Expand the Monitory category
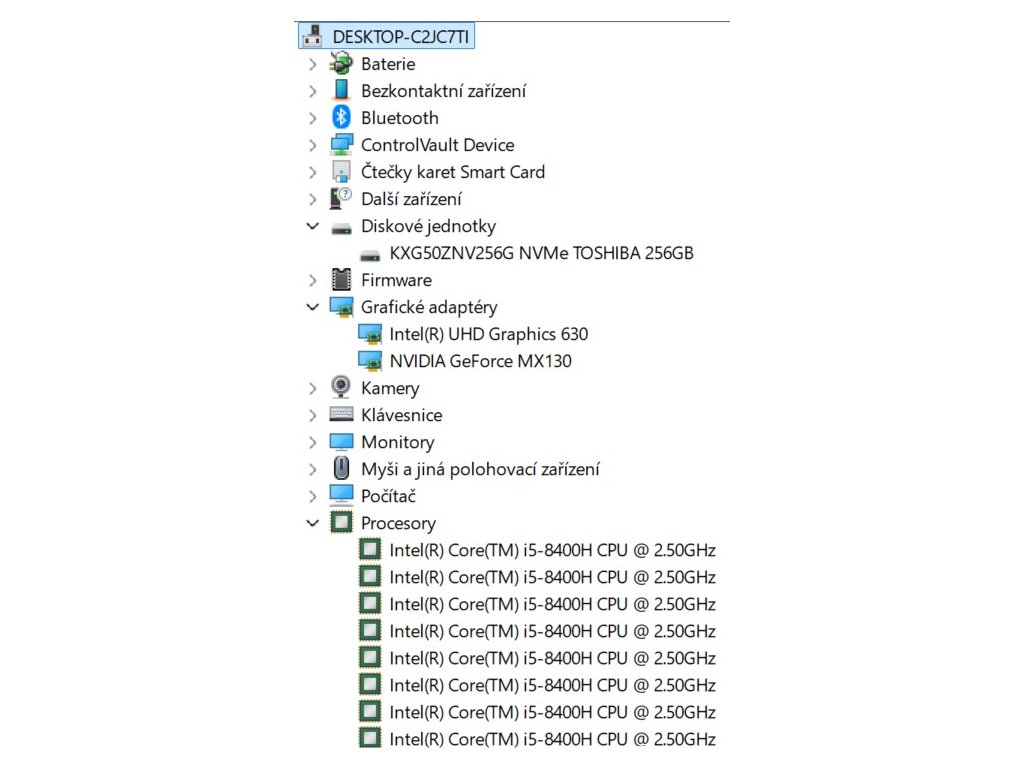The image size is (1024, 768). (312, 443)
